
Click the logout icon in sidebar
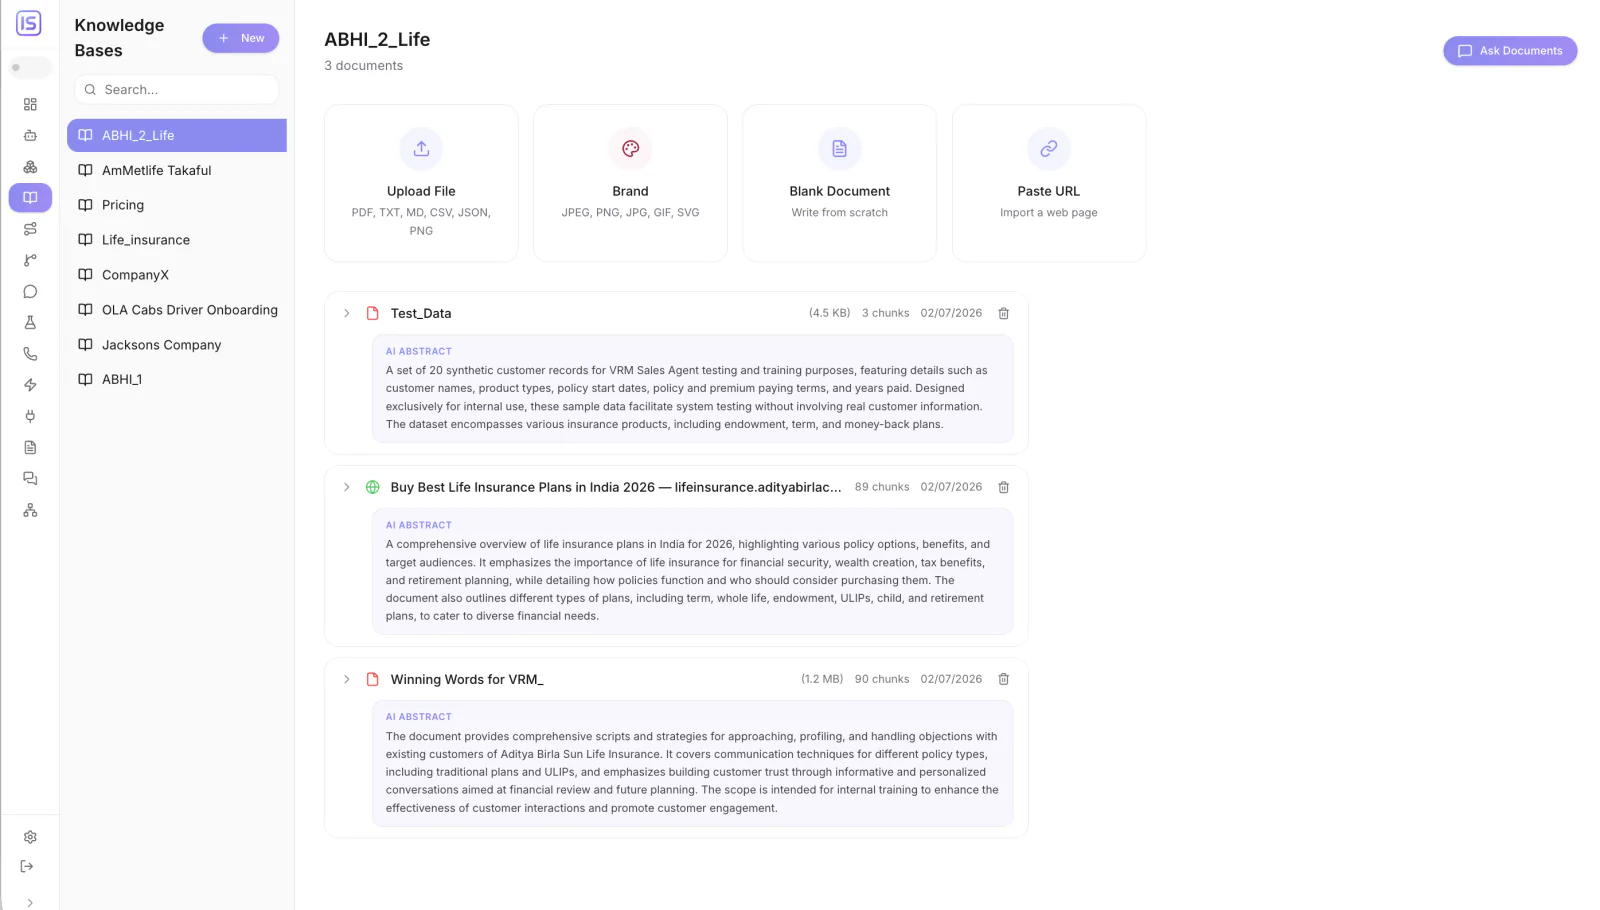point(27,866)
